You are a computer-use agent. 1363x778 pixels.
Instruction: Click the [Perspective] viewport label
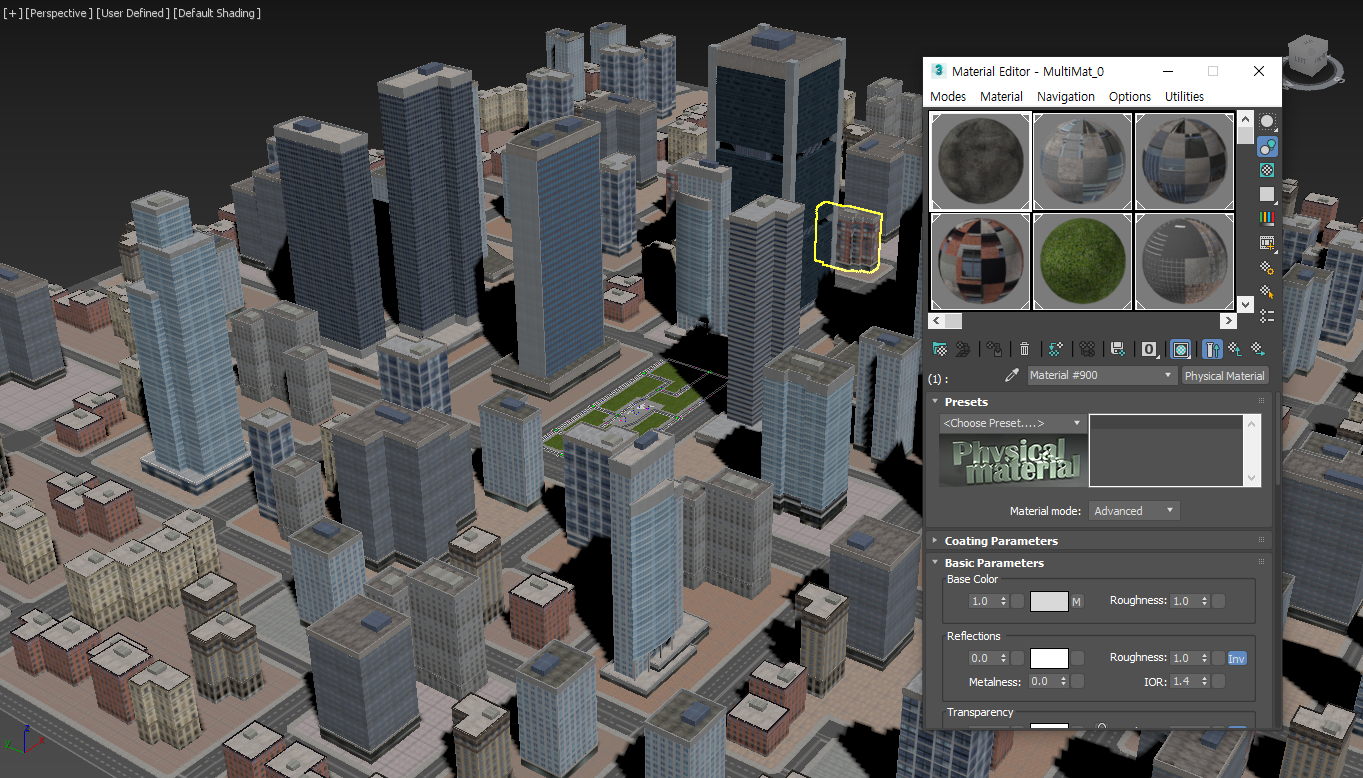58,13
